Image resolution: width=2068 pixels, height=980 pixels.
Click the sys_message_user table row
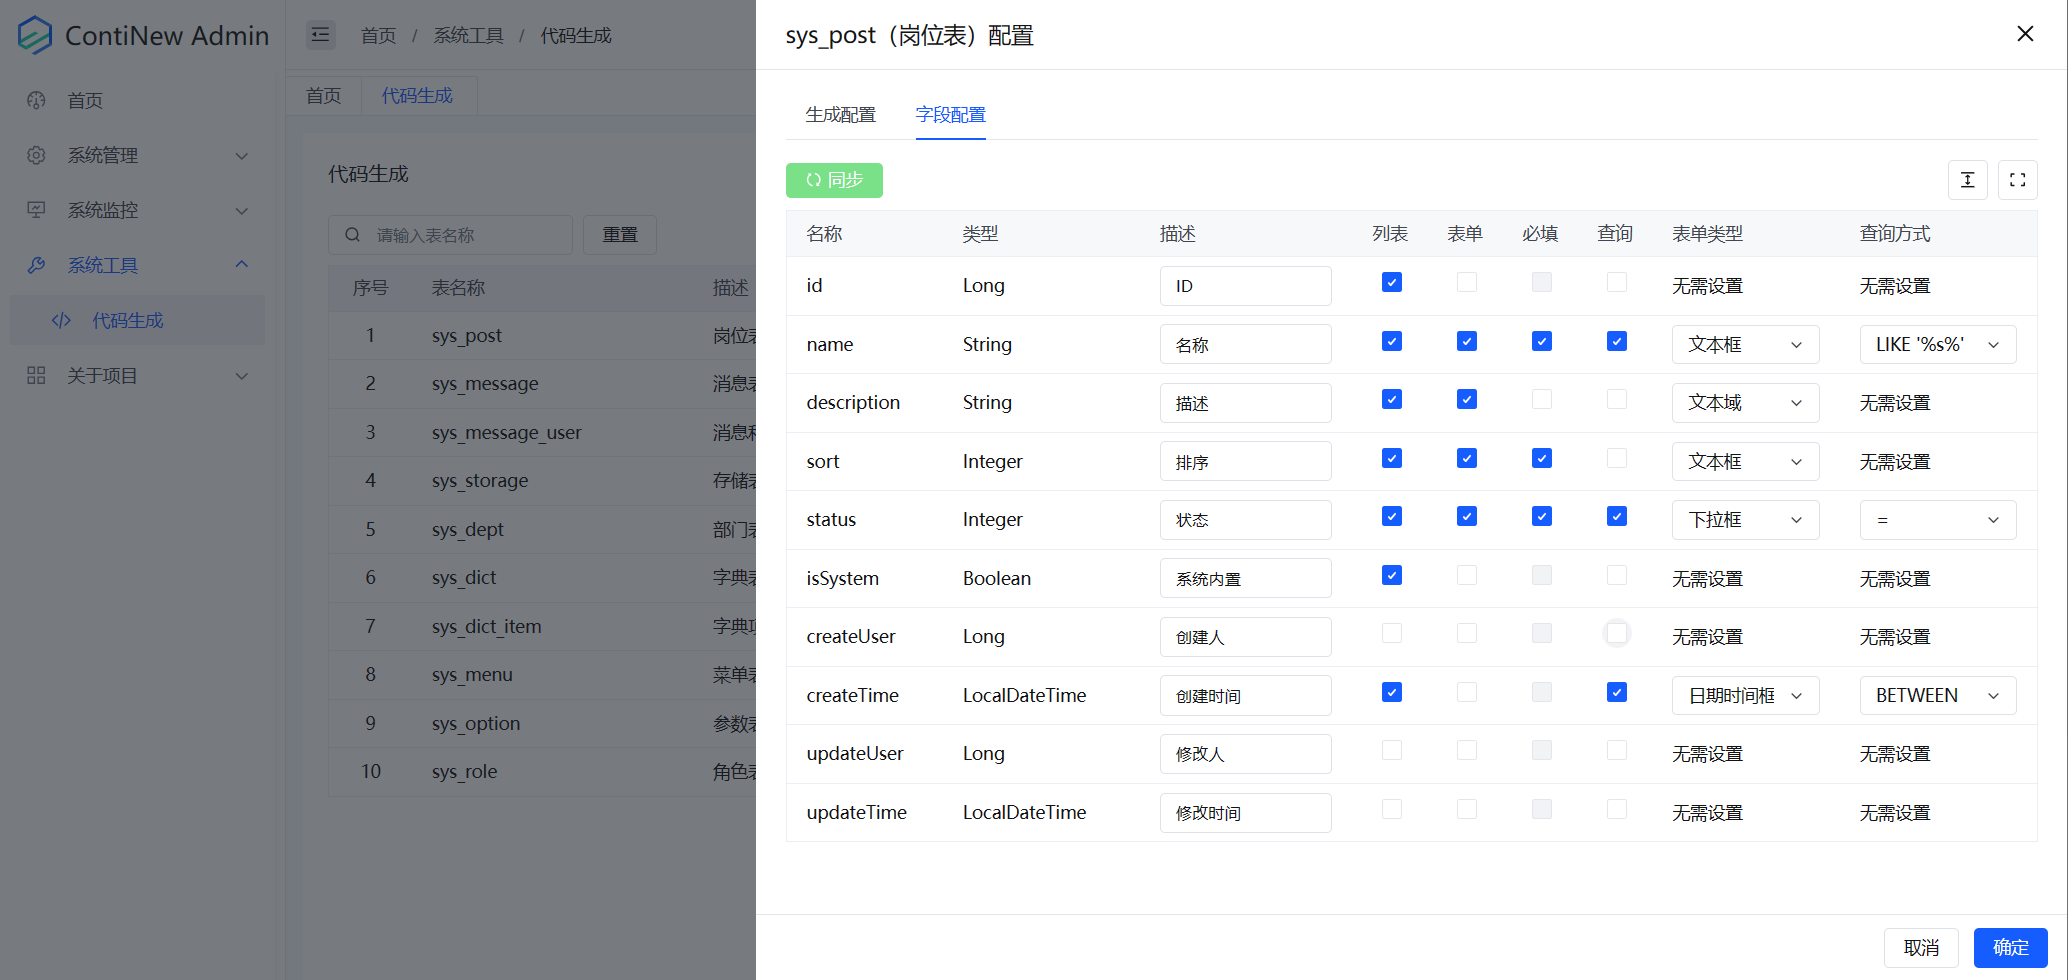(542, 432)
